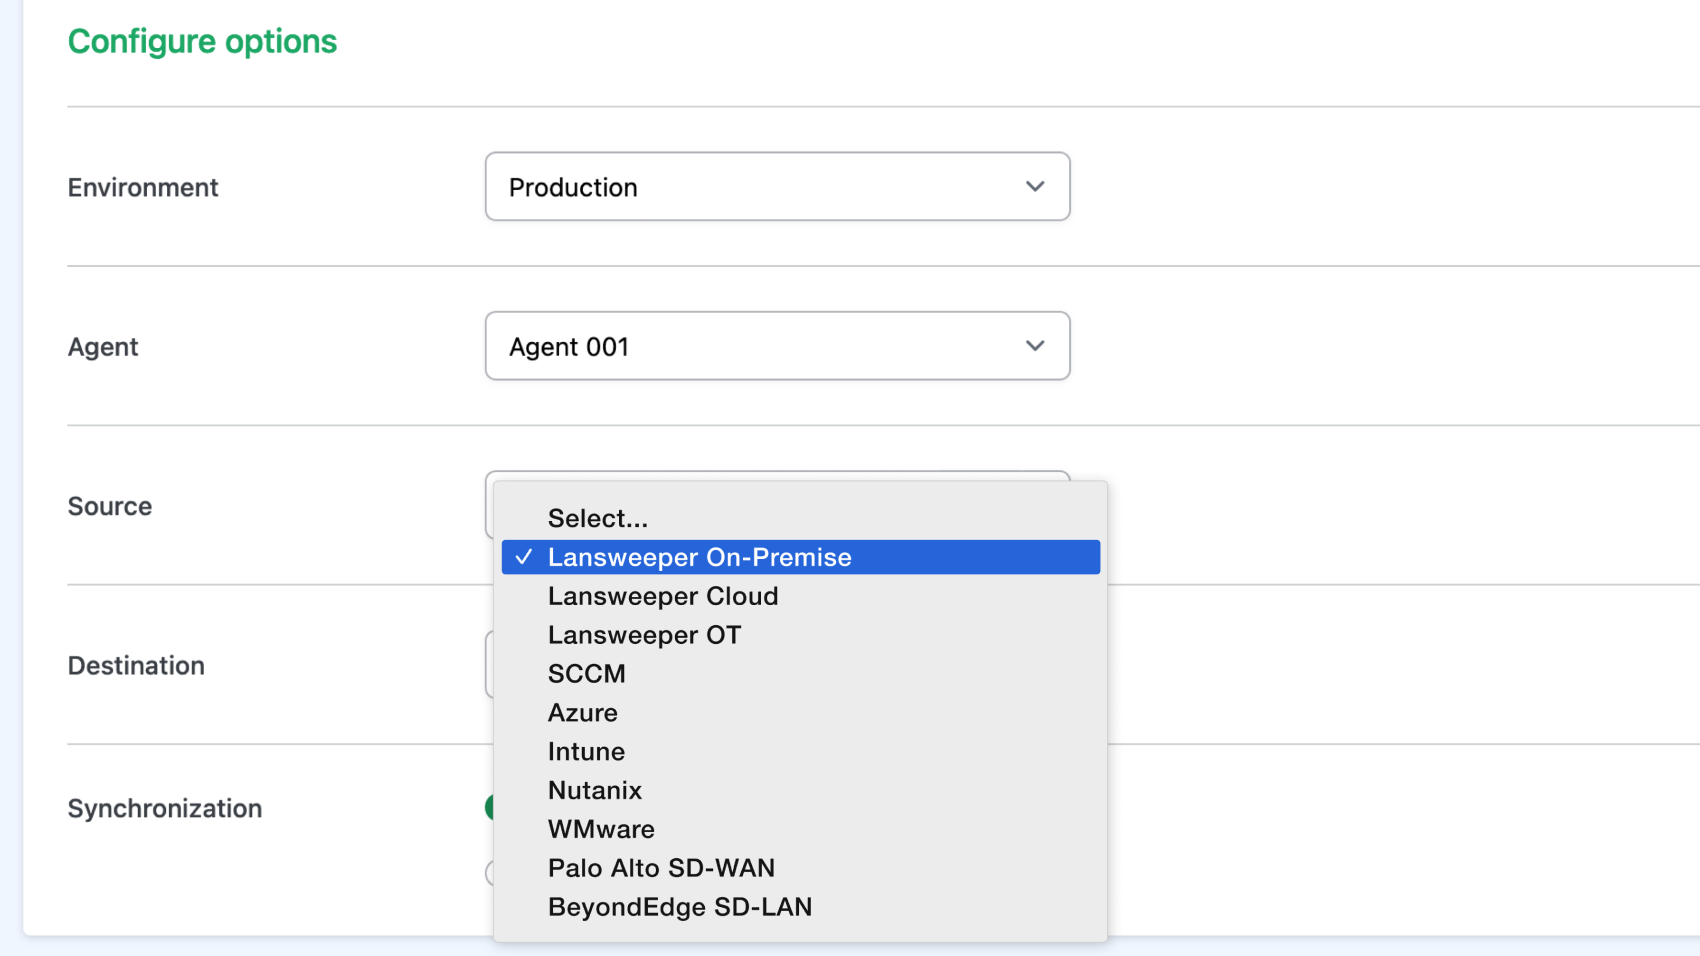1700x956 pixels.
Task: Select Azure from the source options
Action: tap(583, 712)
